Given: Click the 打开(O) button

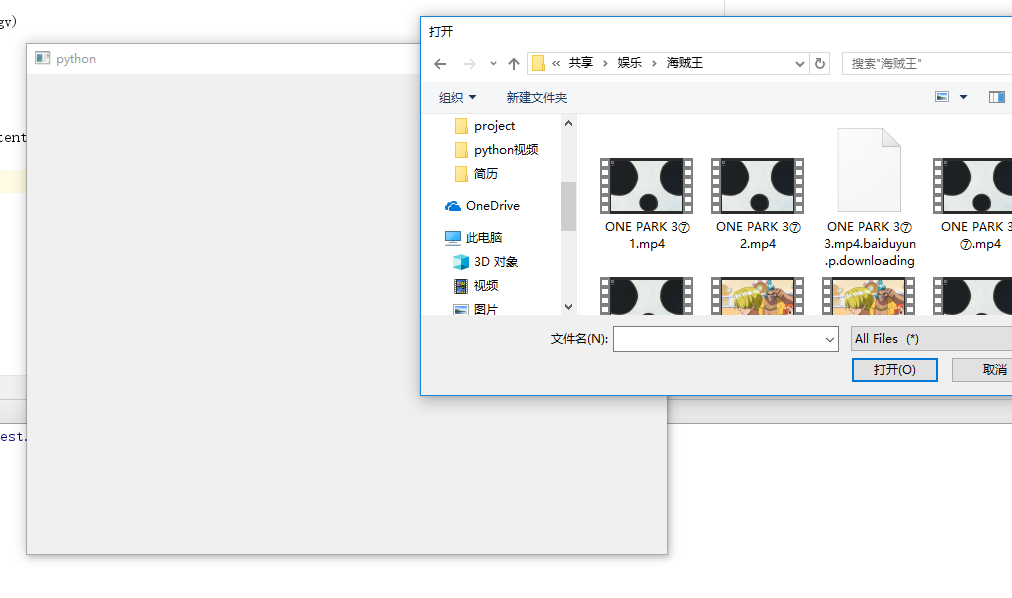Looking at the screenshot, I should [x=894, y=370].
